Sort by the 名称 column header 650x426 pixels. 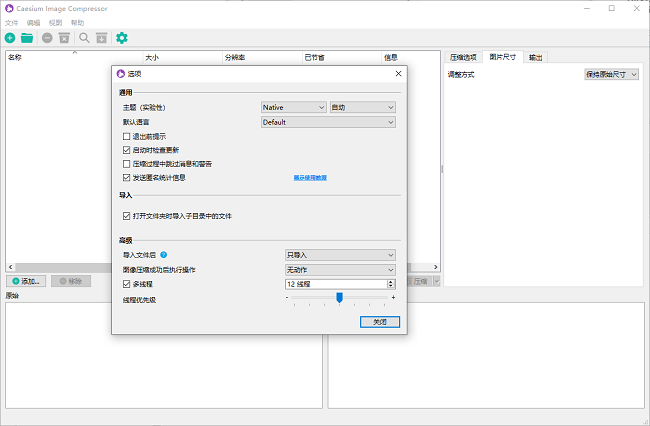[75, 58]
